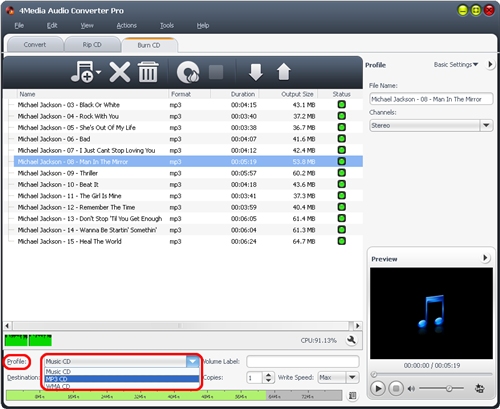This screenshot has width=500, height=409.
Task: Click the green status icon for Thriller row
Action: click(341, 173)
